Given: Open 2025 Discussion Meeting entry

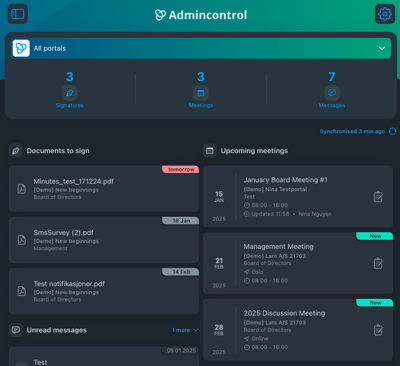Looking at the screenshot, I should click(x=298, y=330).
